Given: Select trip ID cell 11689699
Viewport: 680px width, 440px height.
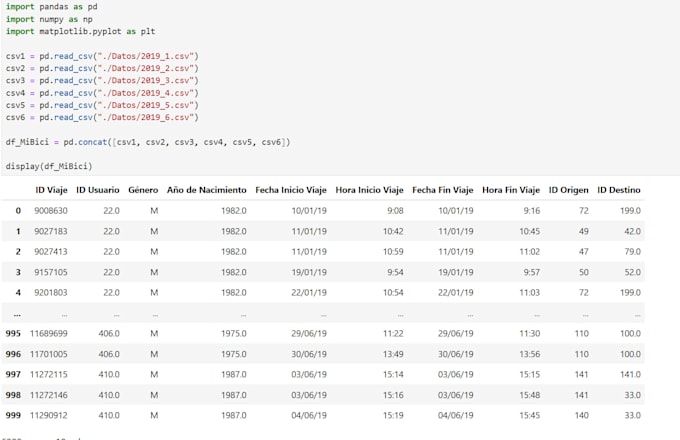Looking at the screenshot, I should 49,333.
